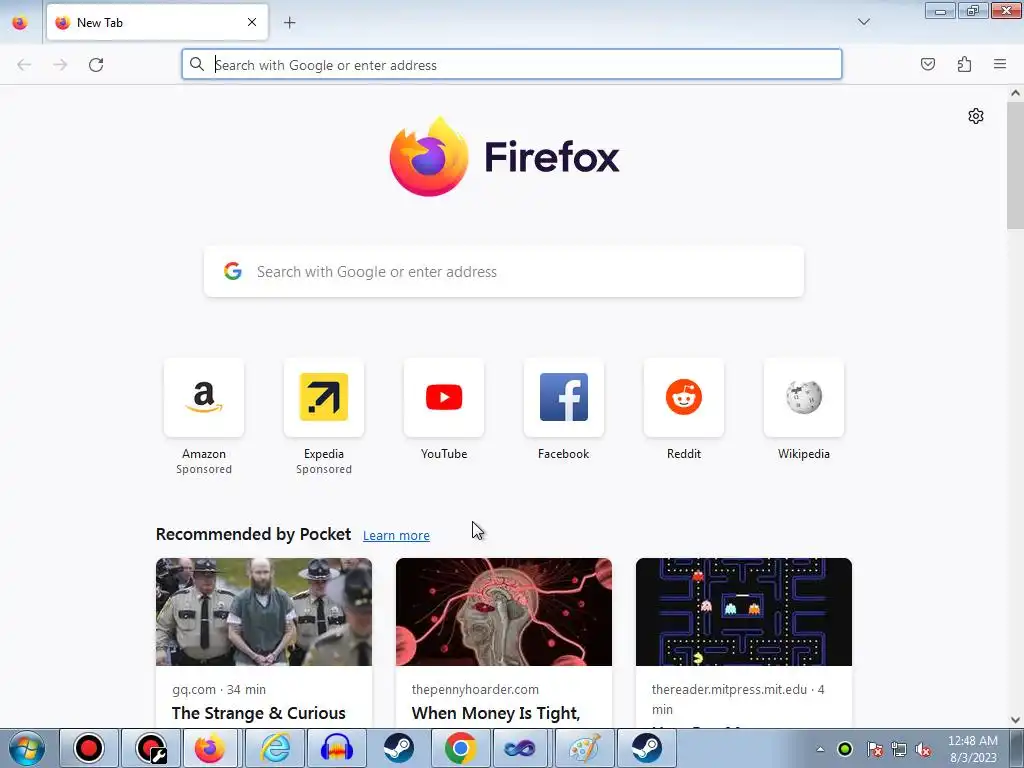Image resolution: width=1024 pixels, height=768 pixels.
Task: Click the network status tray icon
Action: click(899, 750)
